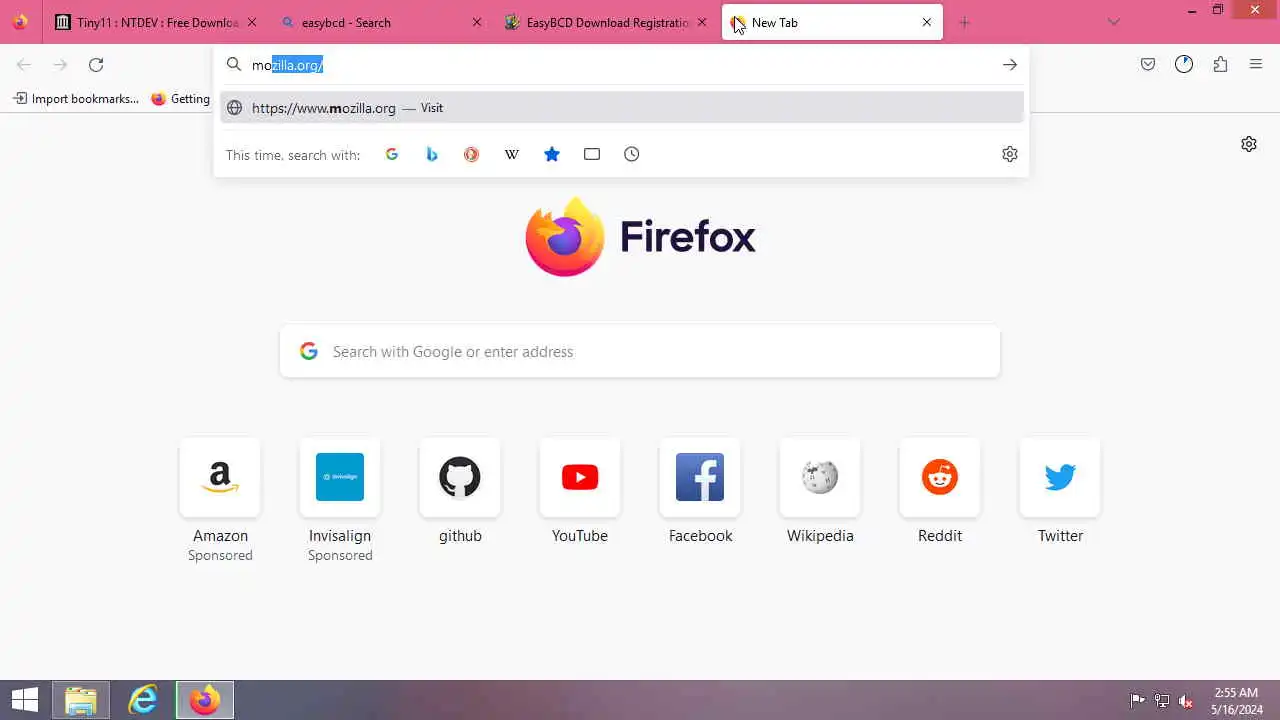Viewport: 1280px width, 720px height.
Task: Switch to EasyBCD Download Registration tab
Action: [606, 22]
